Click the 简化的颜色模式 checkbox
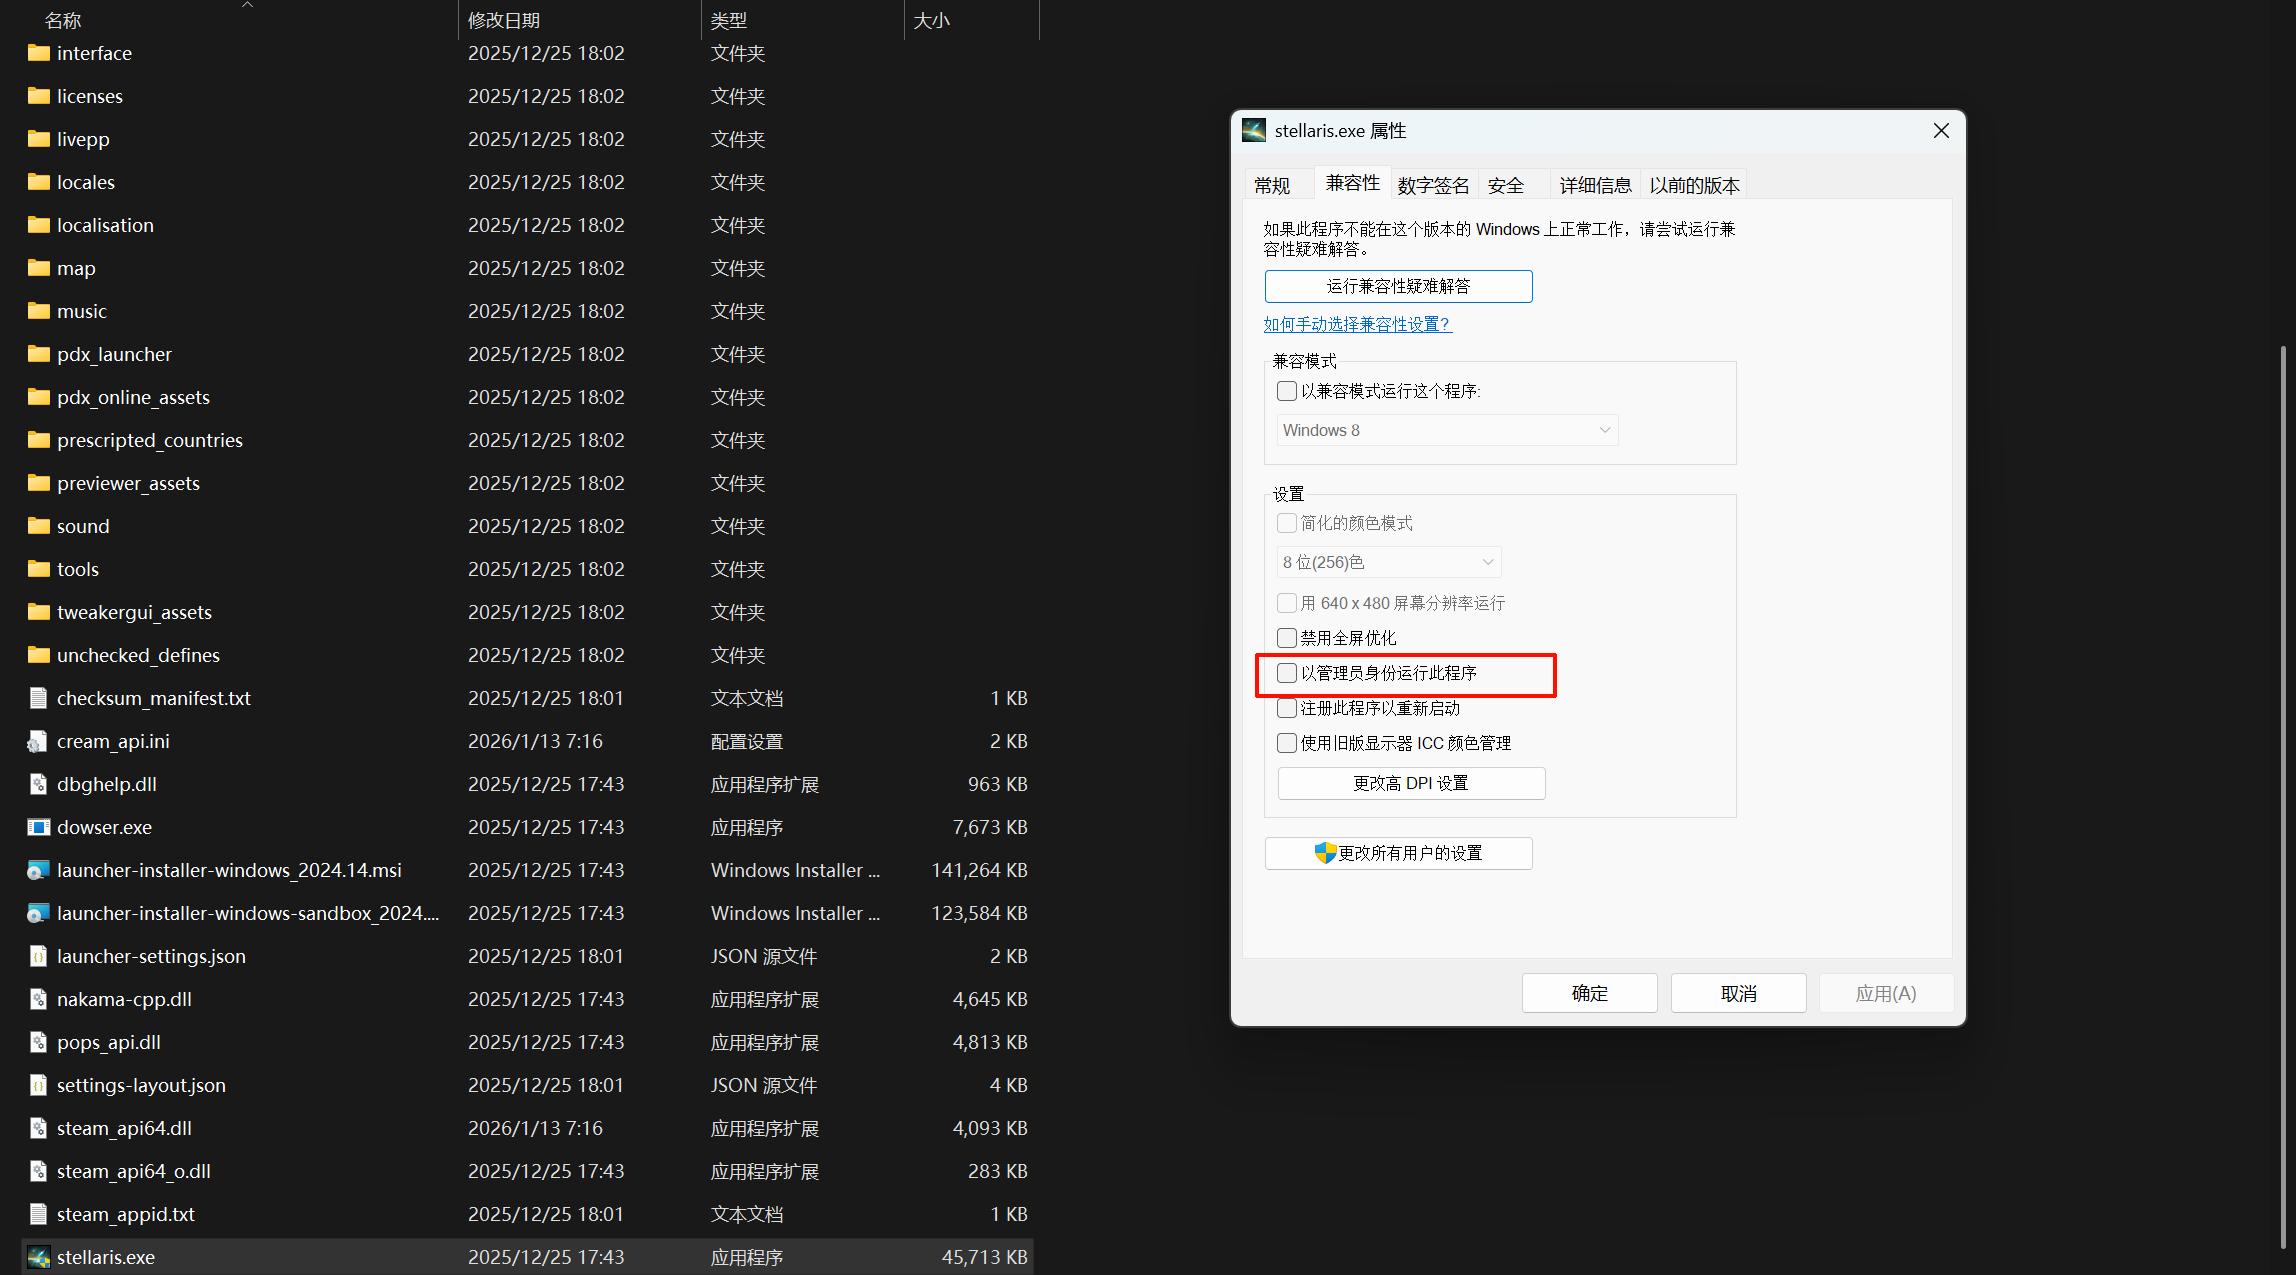This screenshot has height=1275, width=2296. (x=1287, y=523)
